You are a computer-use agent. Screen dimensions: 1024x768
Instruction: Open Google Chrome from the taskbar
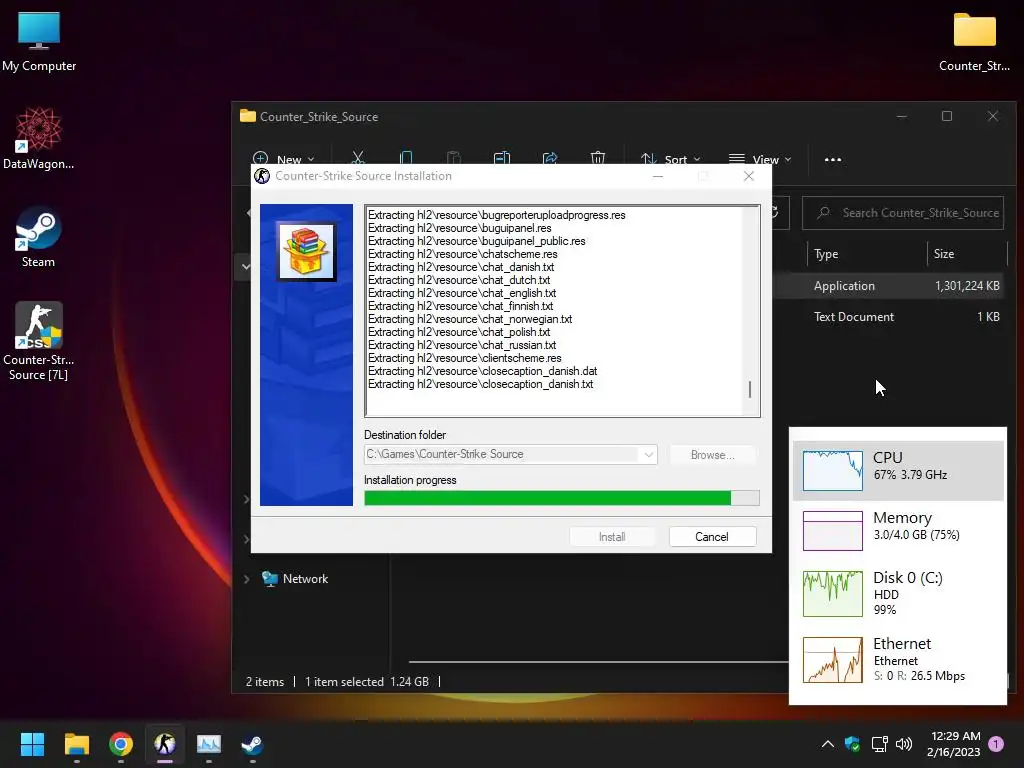[121, 744]
